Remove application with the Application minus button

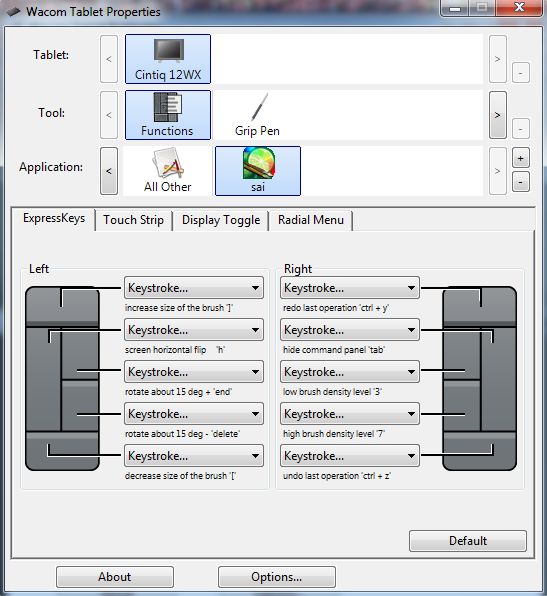point(521,182)
